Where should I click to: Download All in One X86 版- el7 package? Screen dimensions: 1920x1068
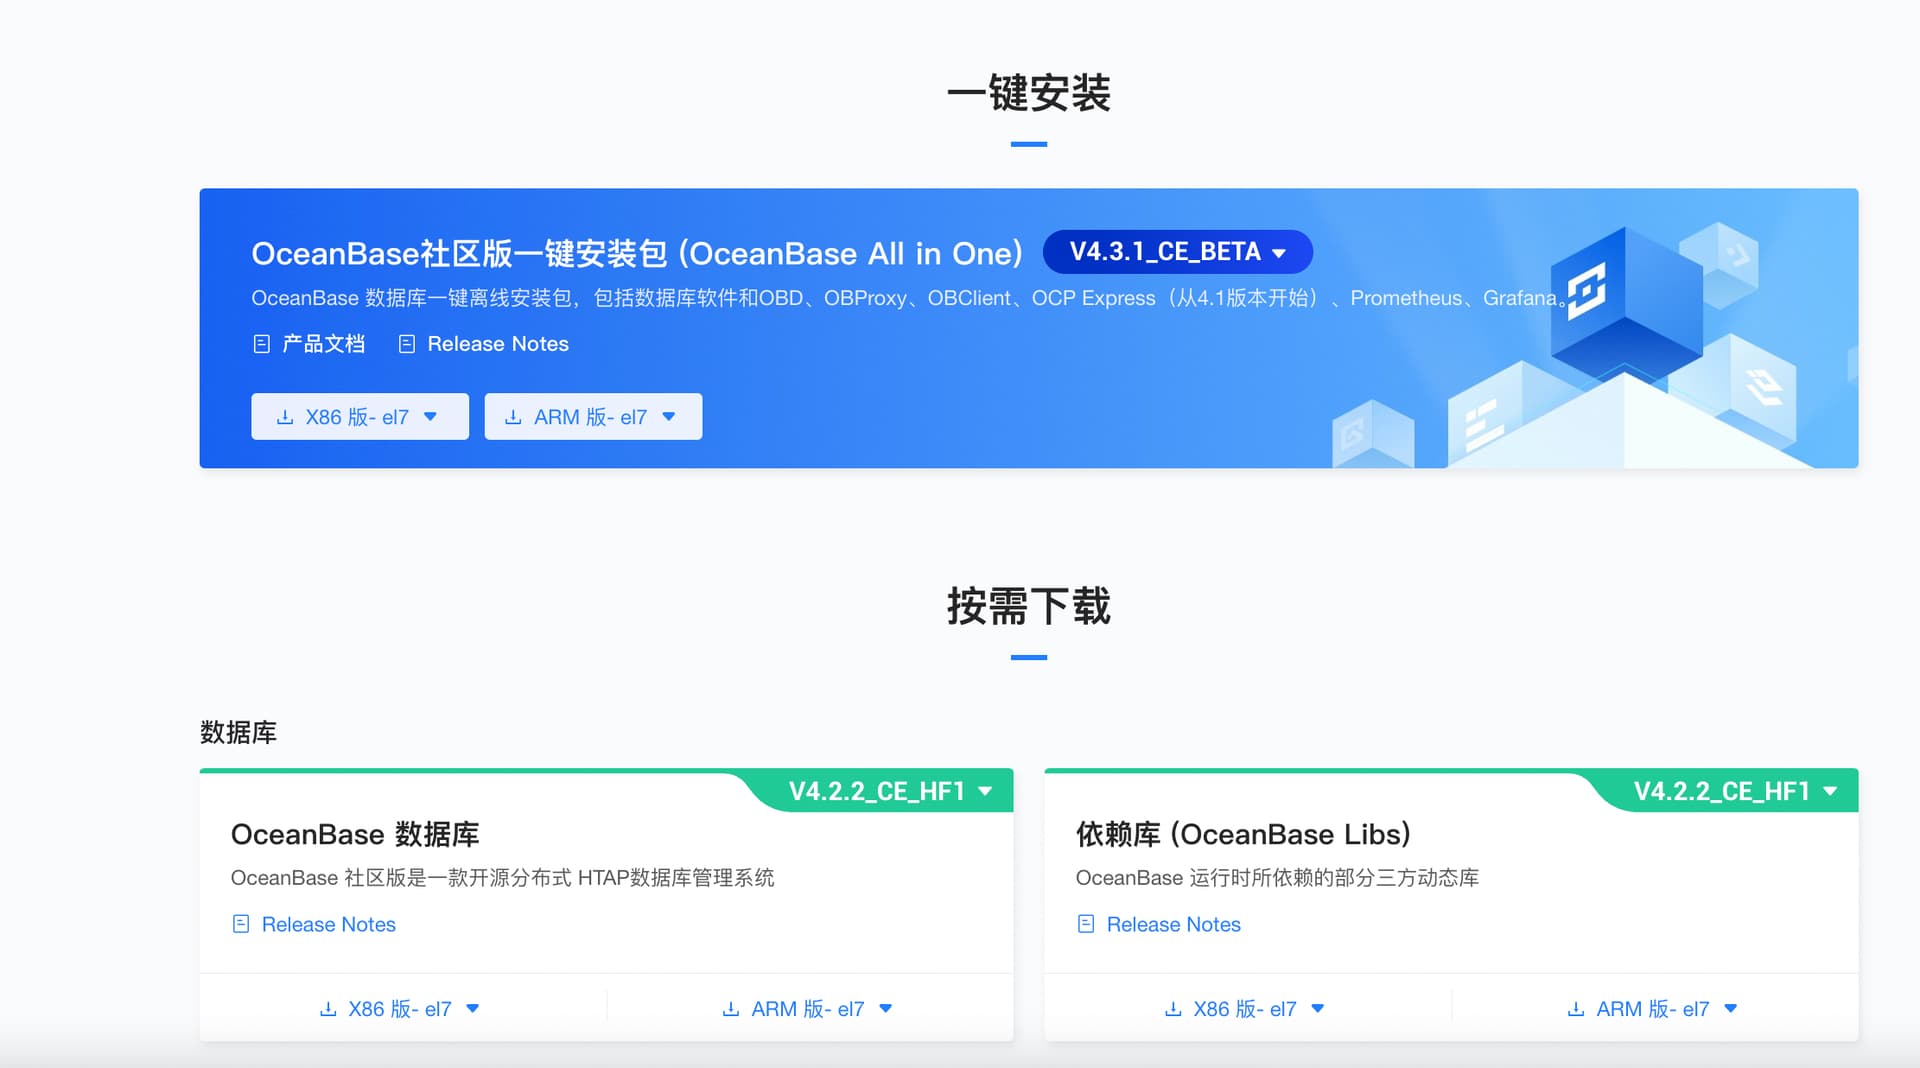[x=360, y=416]
